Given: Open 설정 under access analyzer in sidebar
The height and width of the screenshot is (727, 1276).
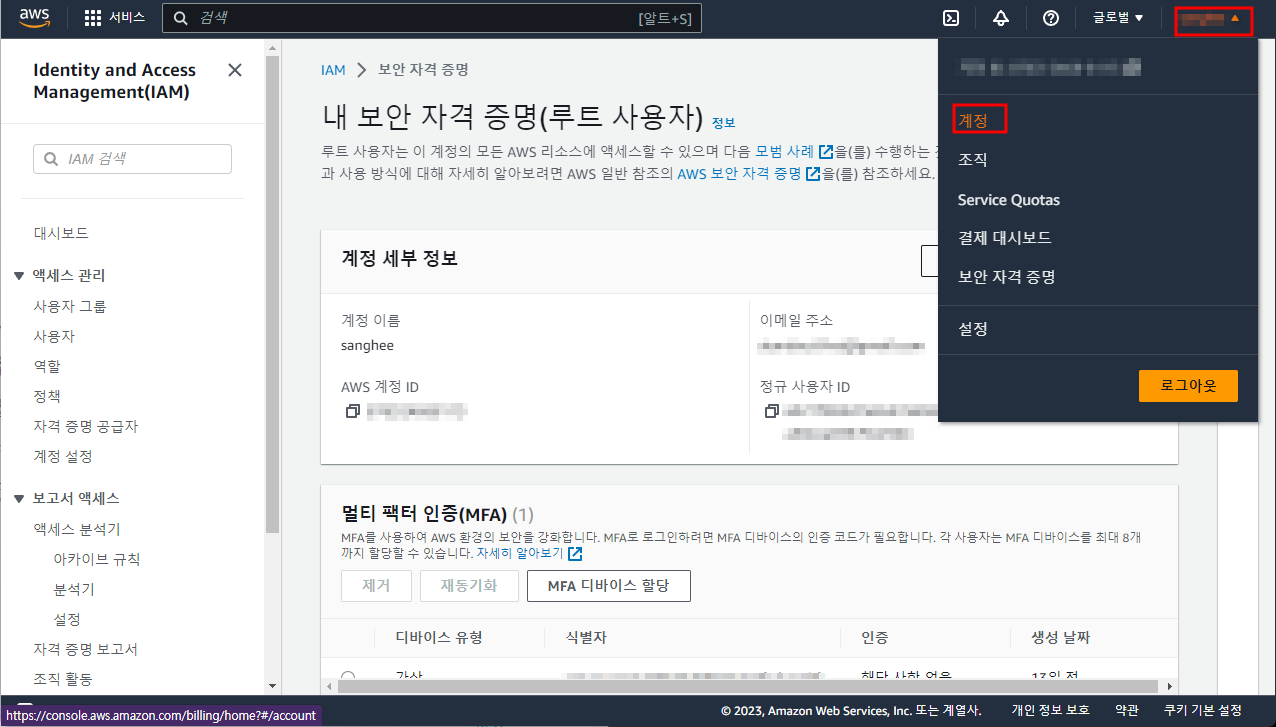Looking at the screenshot, I should (x=67, y=619).
